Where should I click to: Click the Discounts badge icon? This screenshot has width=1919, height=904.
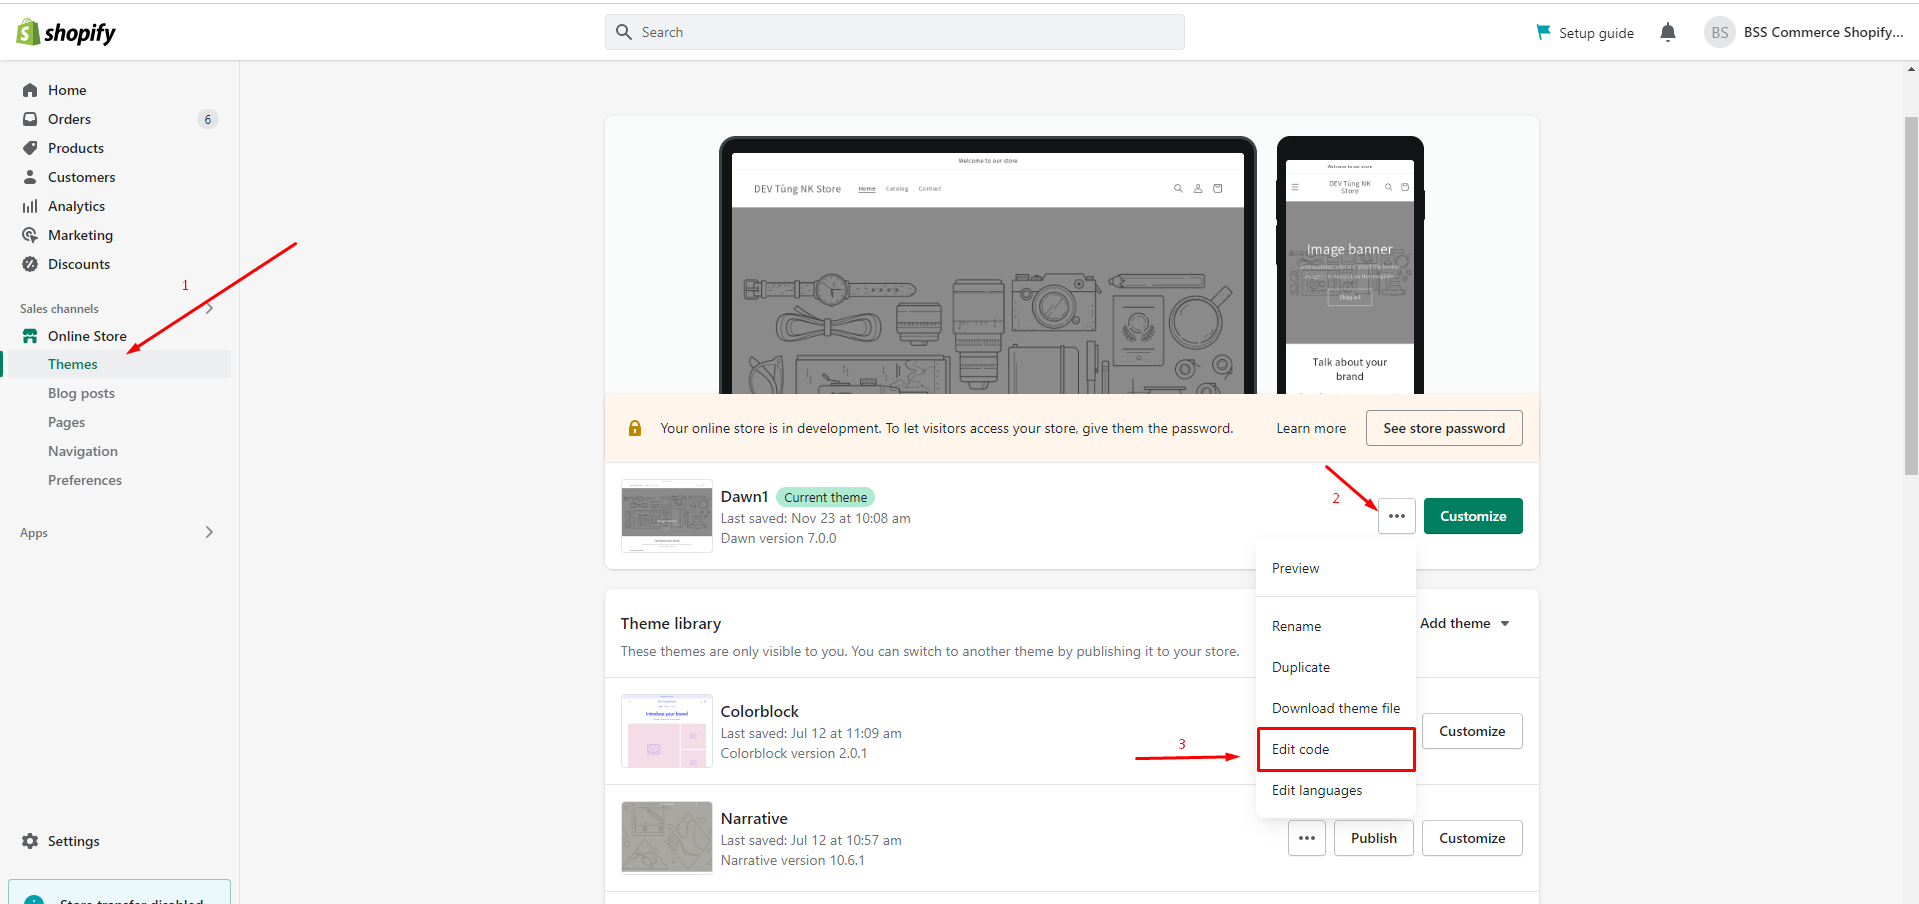tap(30, 264)
